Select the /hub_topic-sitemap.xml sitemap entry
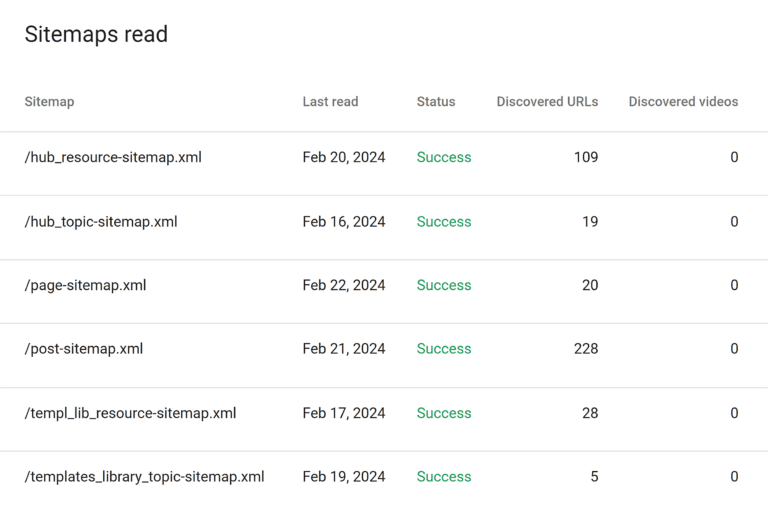Image resolution: width=768 pixels, height=513 pixels. coord(101,221)
